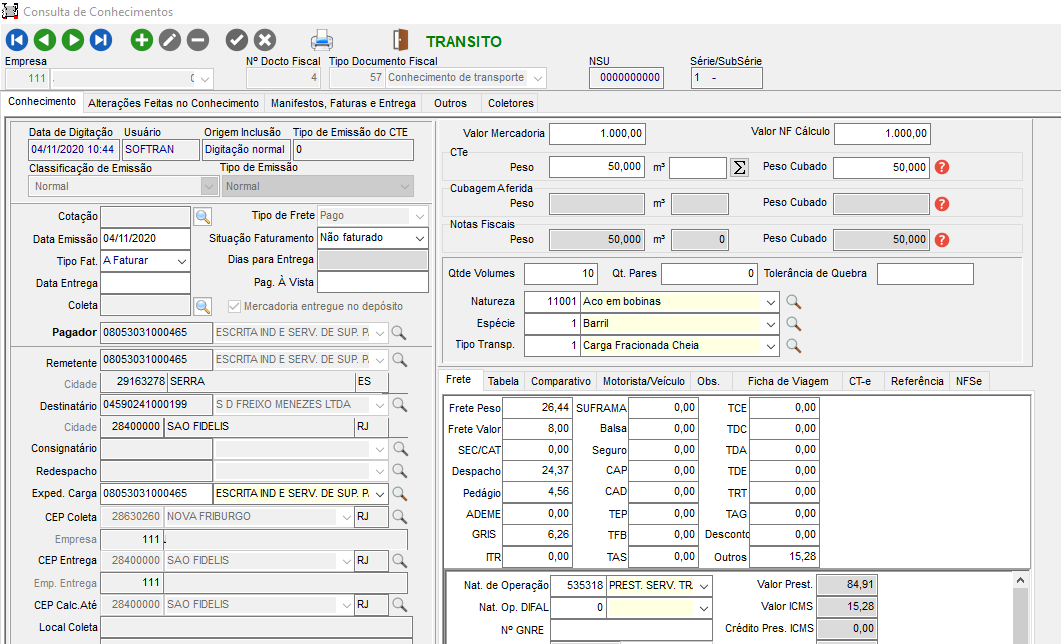This screenshot has width=1061, height=644.
Task: Click the red help icon beside CTe Peso Cubado
Action: (x=941, y=168)
